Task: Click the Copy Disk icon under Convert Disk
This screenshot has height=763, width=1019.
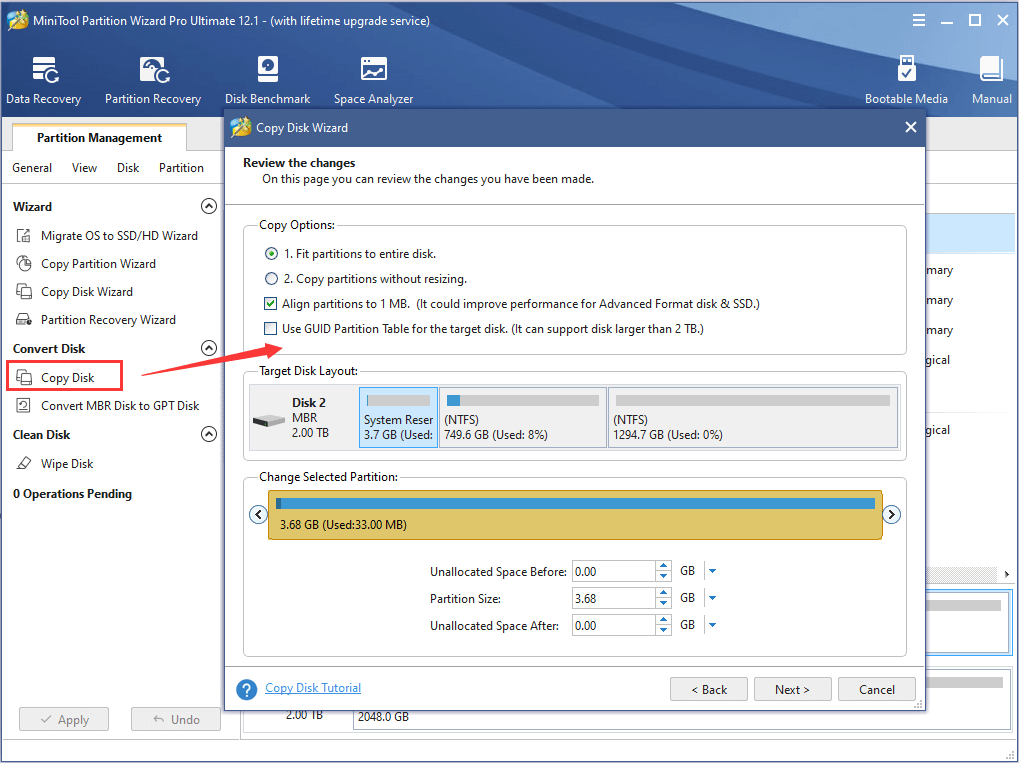Action: pyautogui.click(x=24, y=378)
